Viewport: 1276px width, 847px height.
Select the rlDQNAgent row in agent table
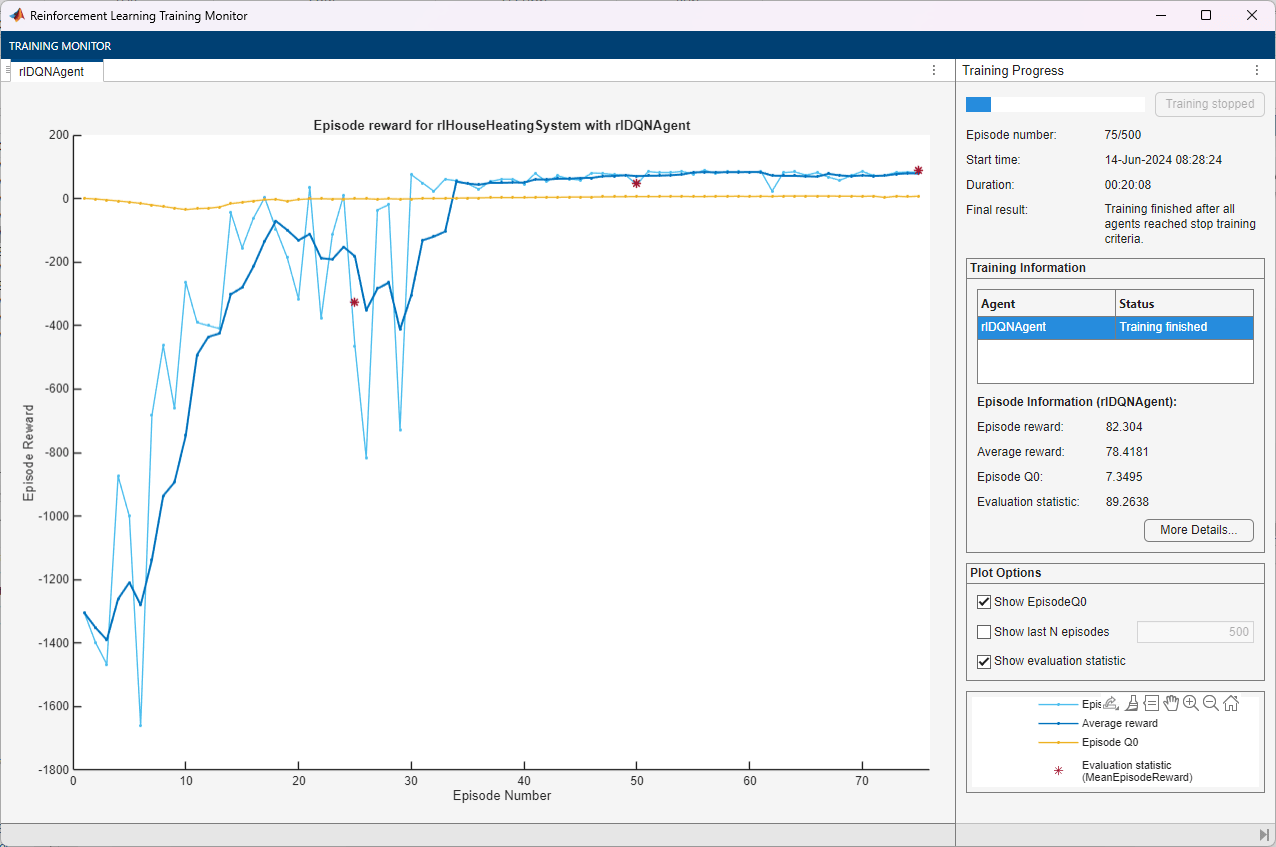1114,327
